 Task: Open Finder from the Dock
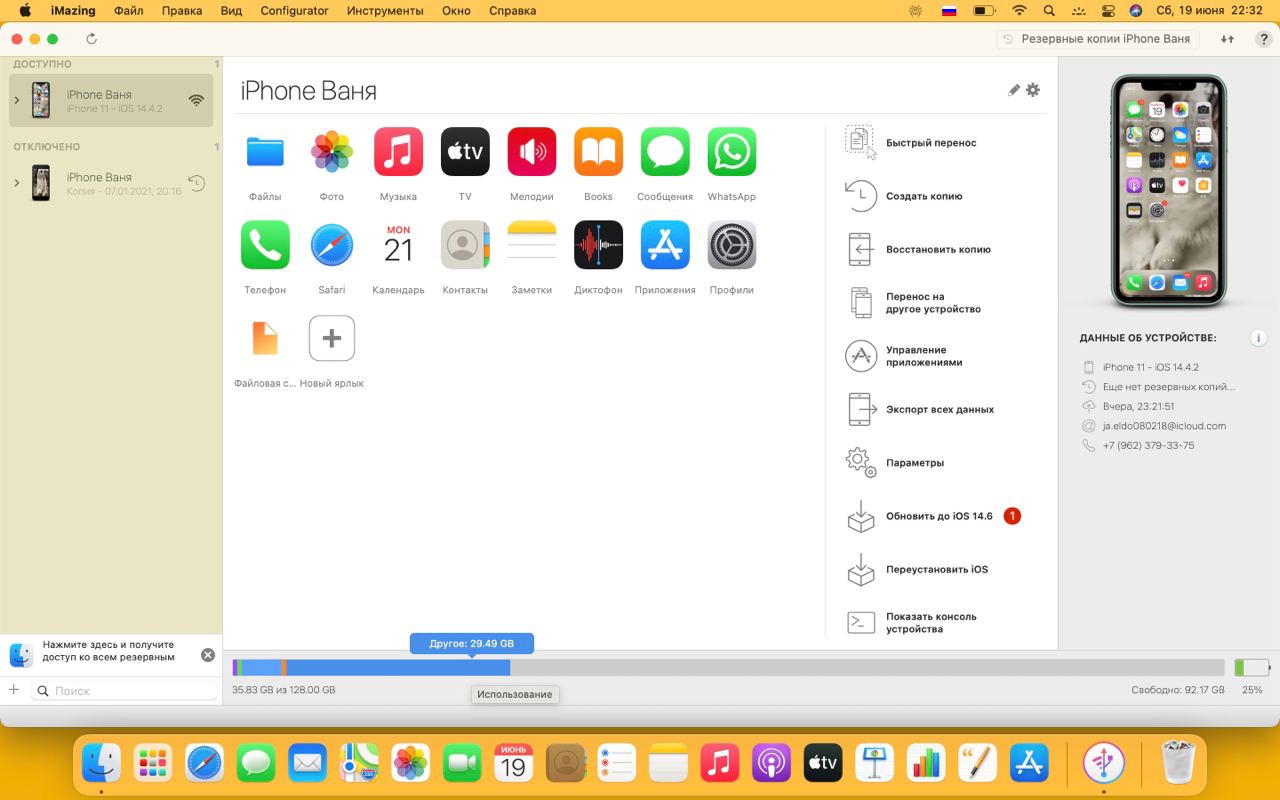[102, 763]
